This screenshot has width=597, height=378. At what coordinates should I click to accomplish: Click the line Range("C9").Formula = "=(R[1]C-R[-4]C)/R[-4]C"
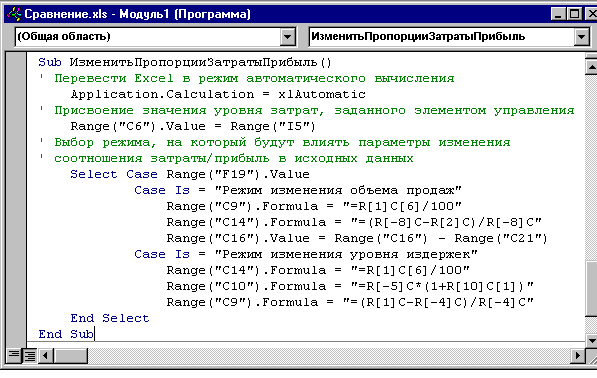click(350, 302)
